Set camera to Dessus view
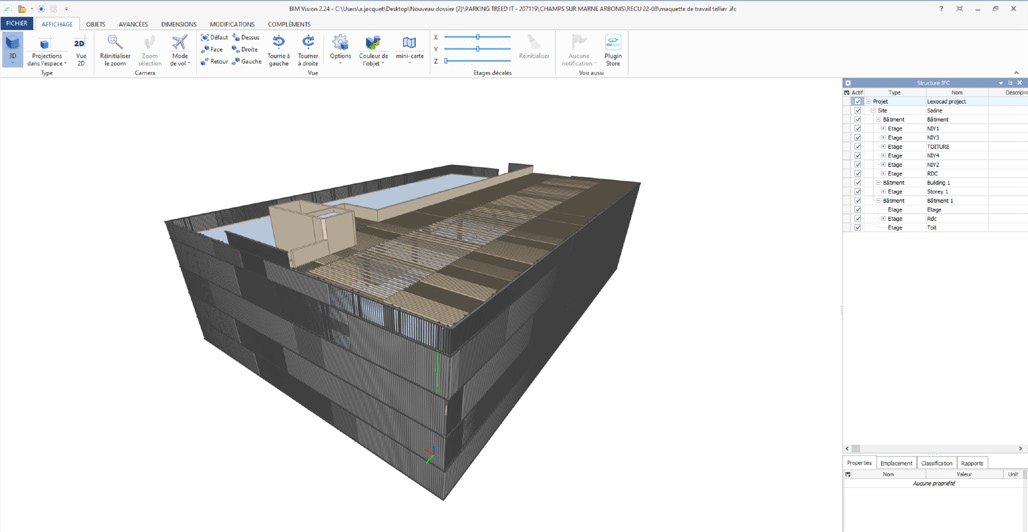This screenshot has height=532, width=1028. click(246, 37)
